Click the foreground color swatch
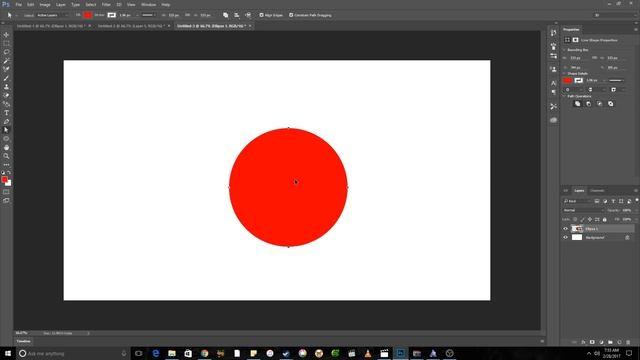Image resolution: width=640 pixels, height=360 pixels. coord(4,179)
